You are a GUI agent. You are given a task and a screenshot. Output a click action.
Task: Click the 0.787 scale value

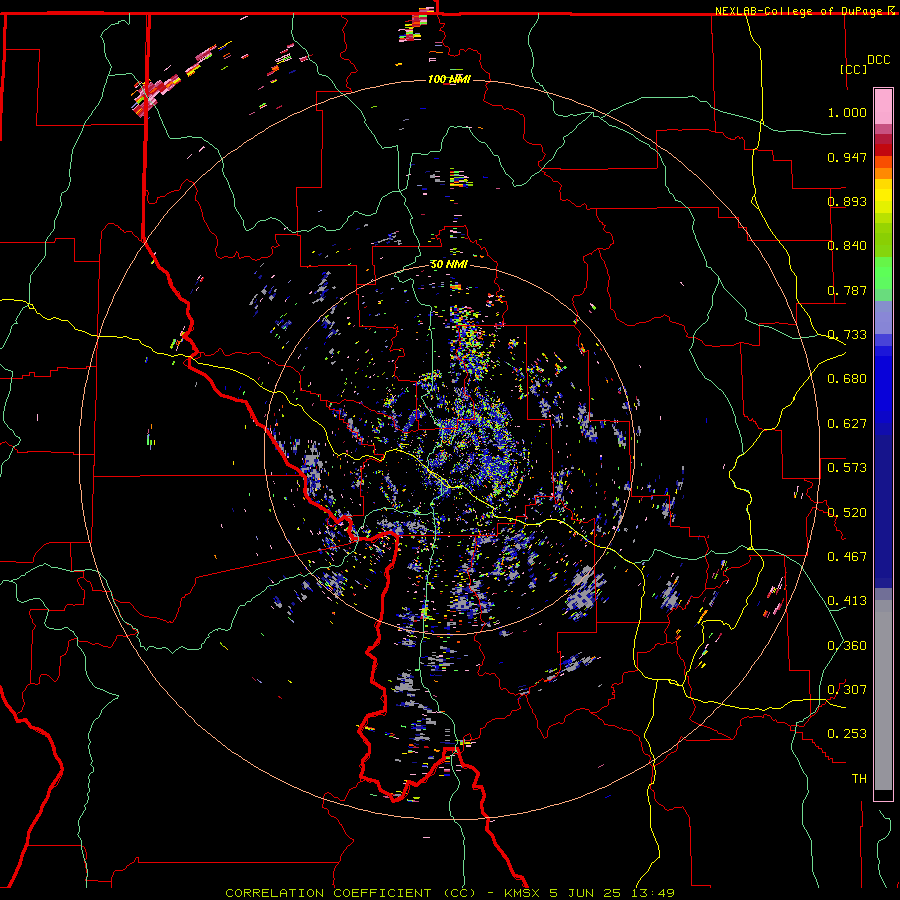[x=847, y=290]
